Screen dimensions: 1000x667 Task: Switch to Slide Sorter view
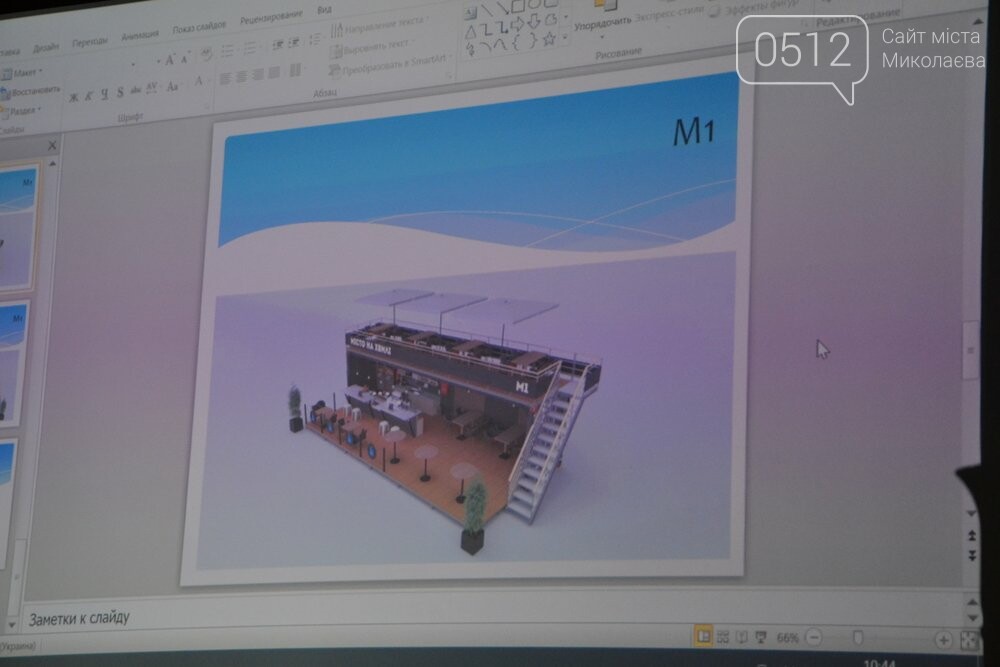[723, 636]
